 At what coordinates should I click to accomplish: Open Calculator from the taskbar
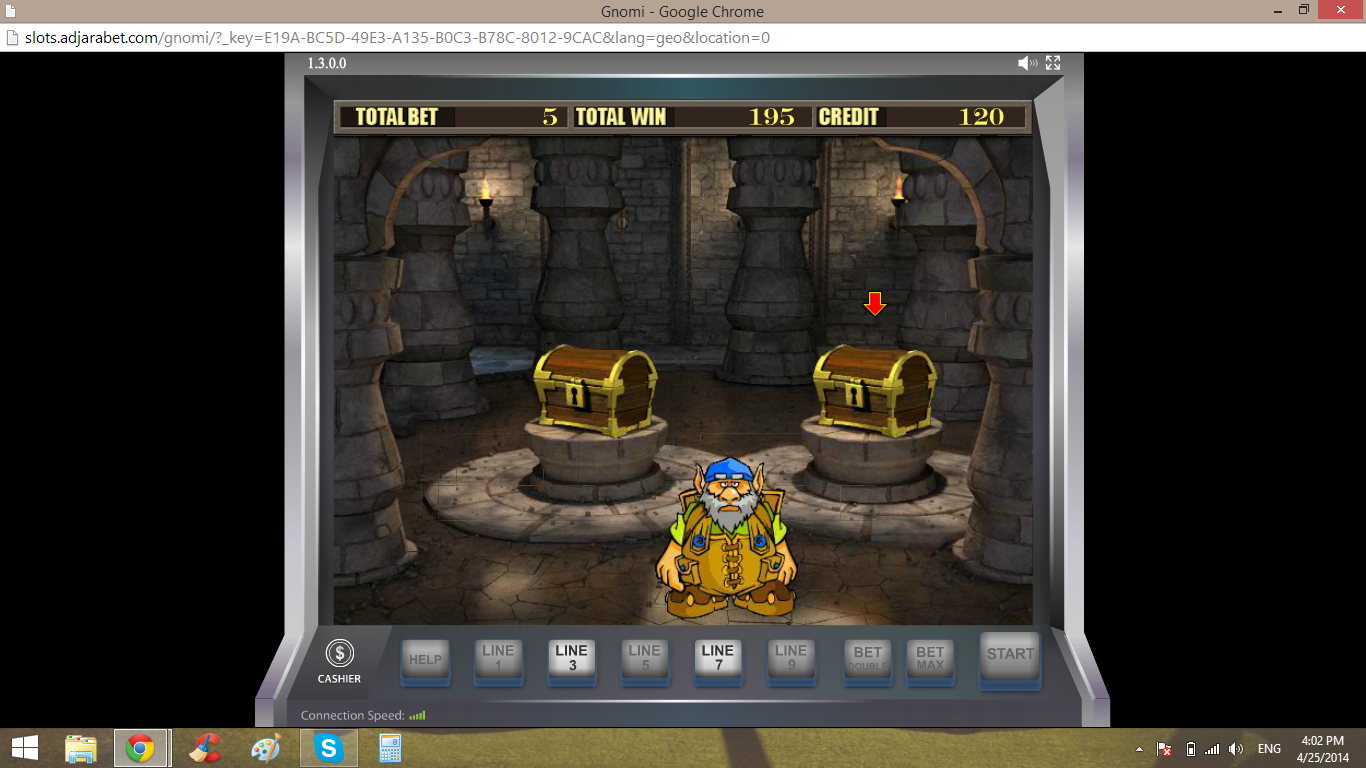pyautogui.click(x=390, y=748)
